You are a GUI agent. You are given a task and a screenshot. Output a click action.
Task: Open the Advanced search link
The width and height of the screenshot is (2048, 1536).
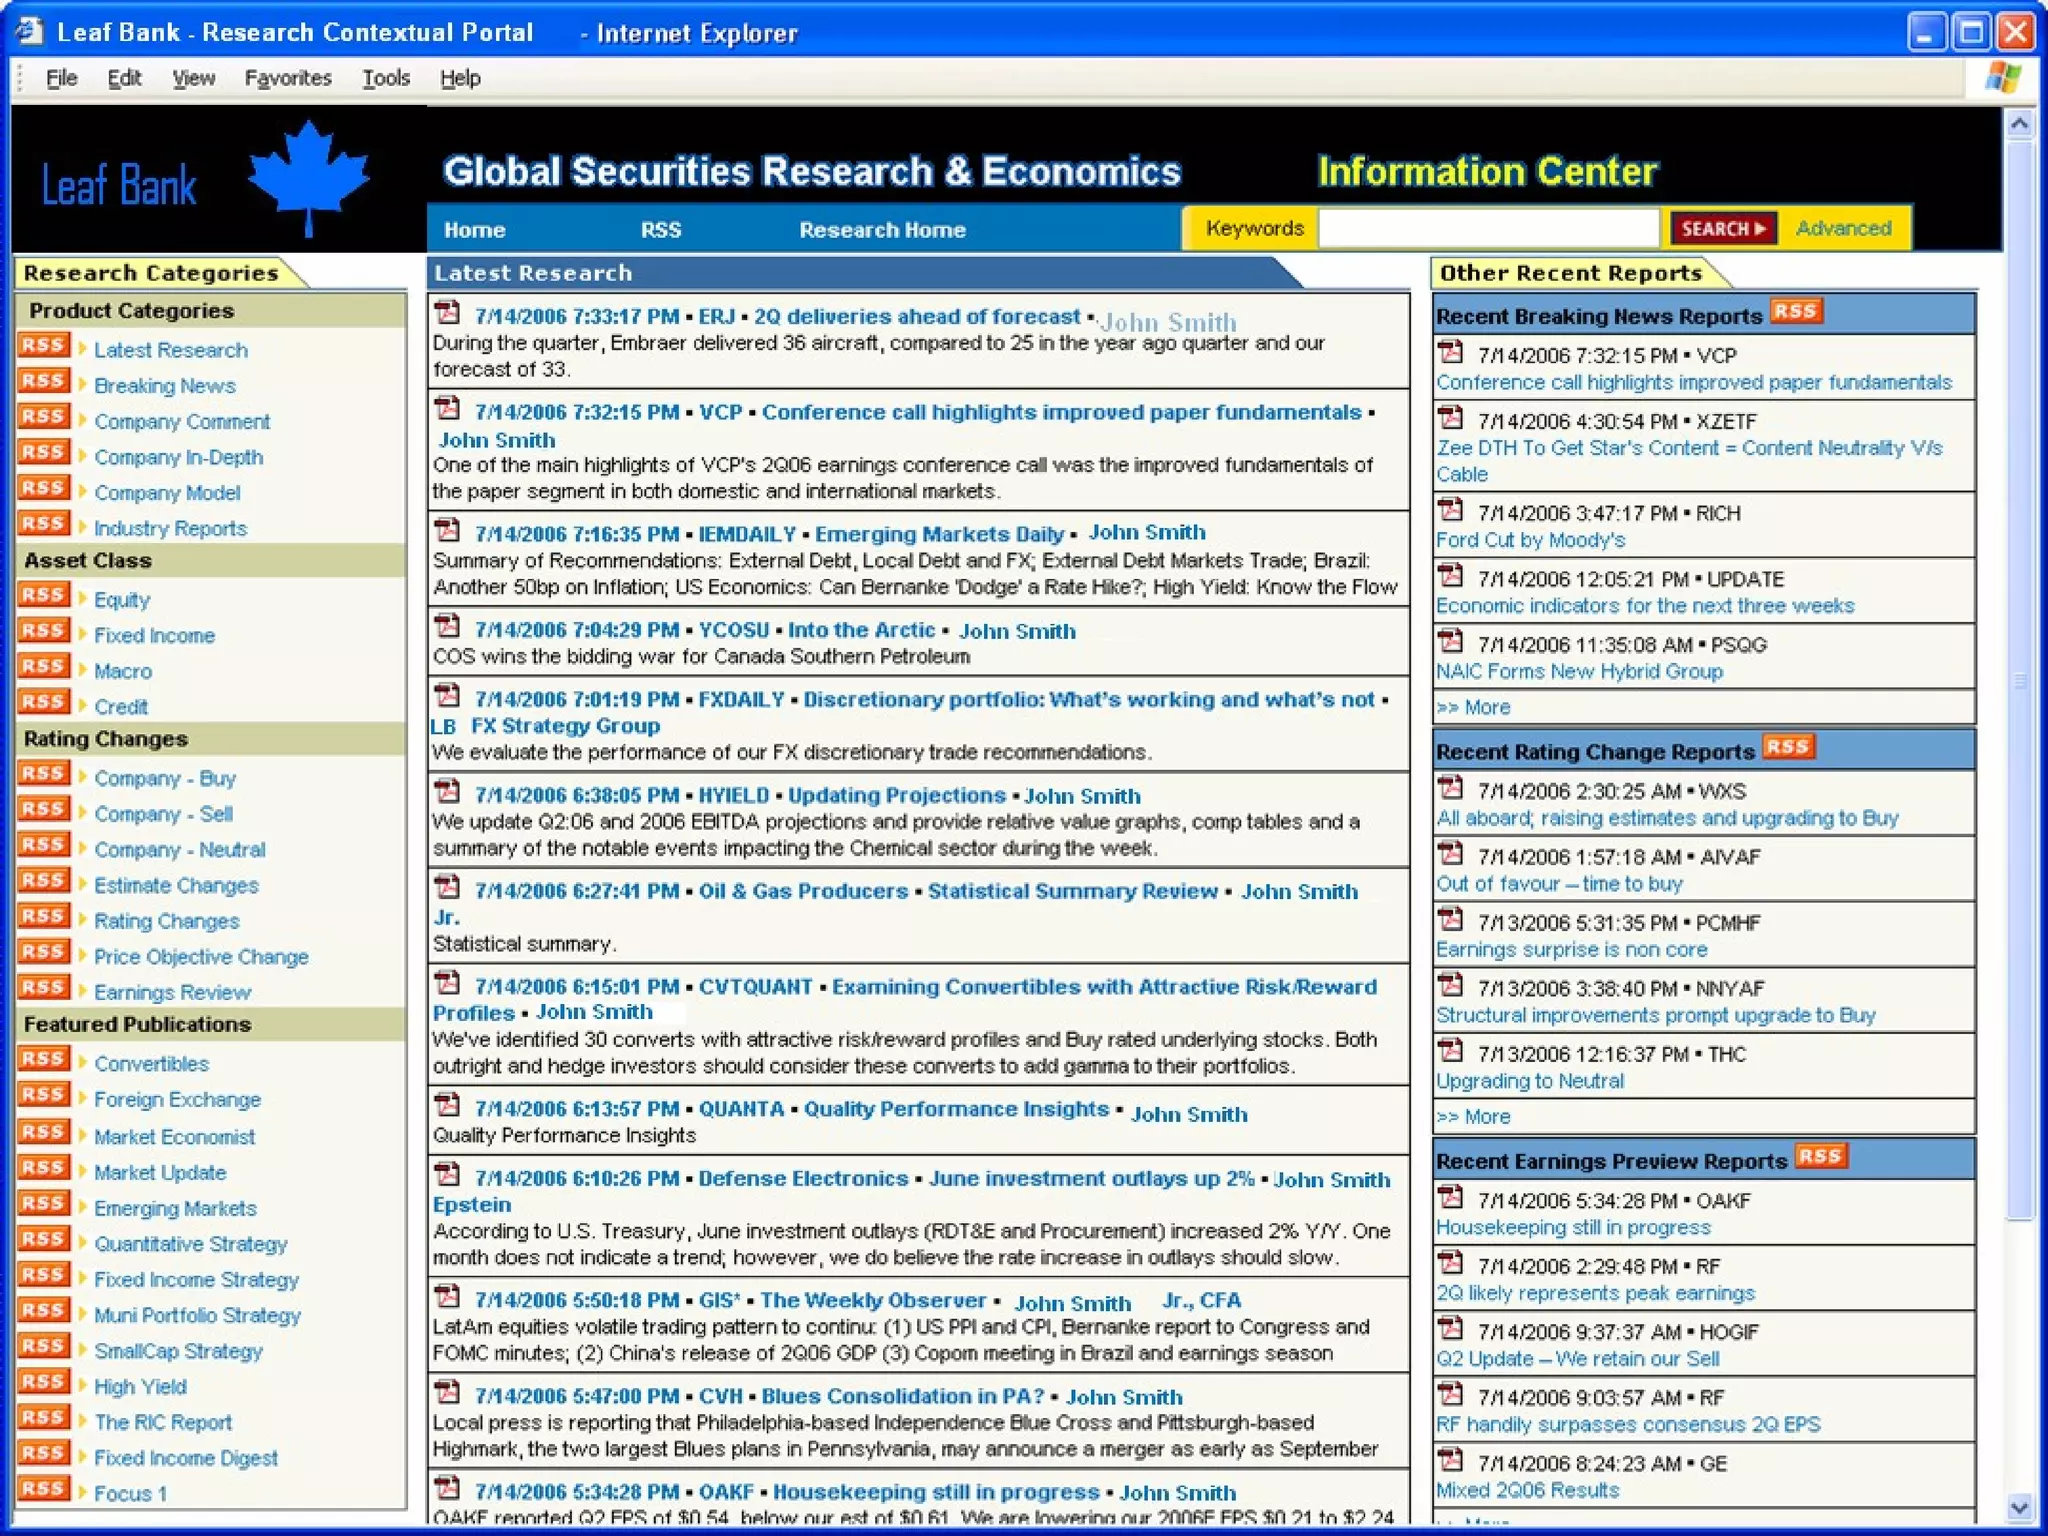pos(1843,228)
